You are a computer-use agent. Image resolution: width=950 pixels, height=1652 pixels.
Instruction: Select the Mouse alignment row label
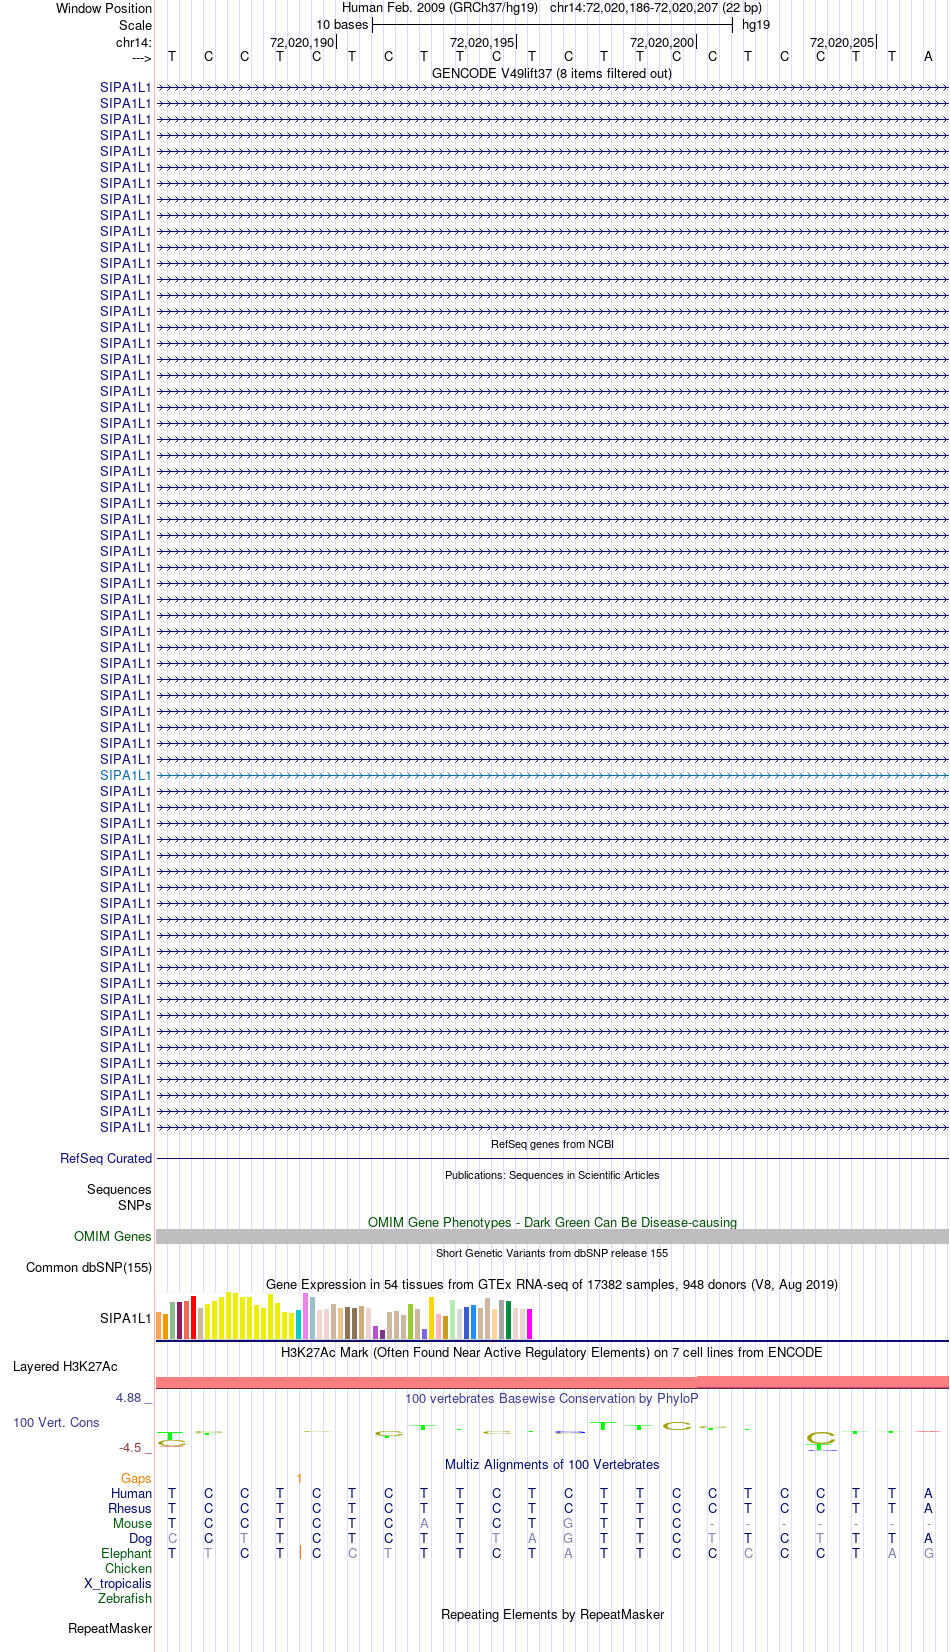[x=133, y=1523]
